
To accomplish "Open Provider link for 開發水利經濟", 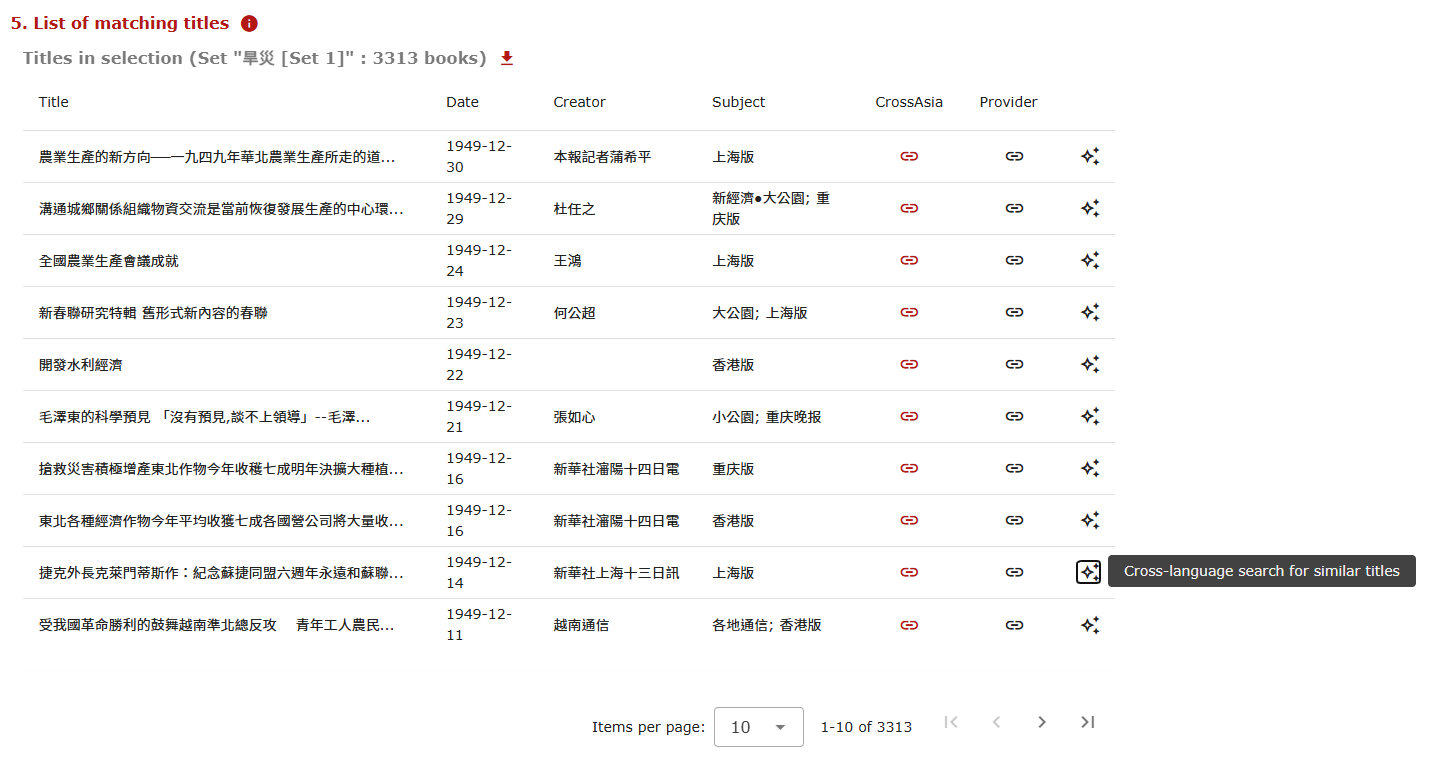I will 1014,364.
